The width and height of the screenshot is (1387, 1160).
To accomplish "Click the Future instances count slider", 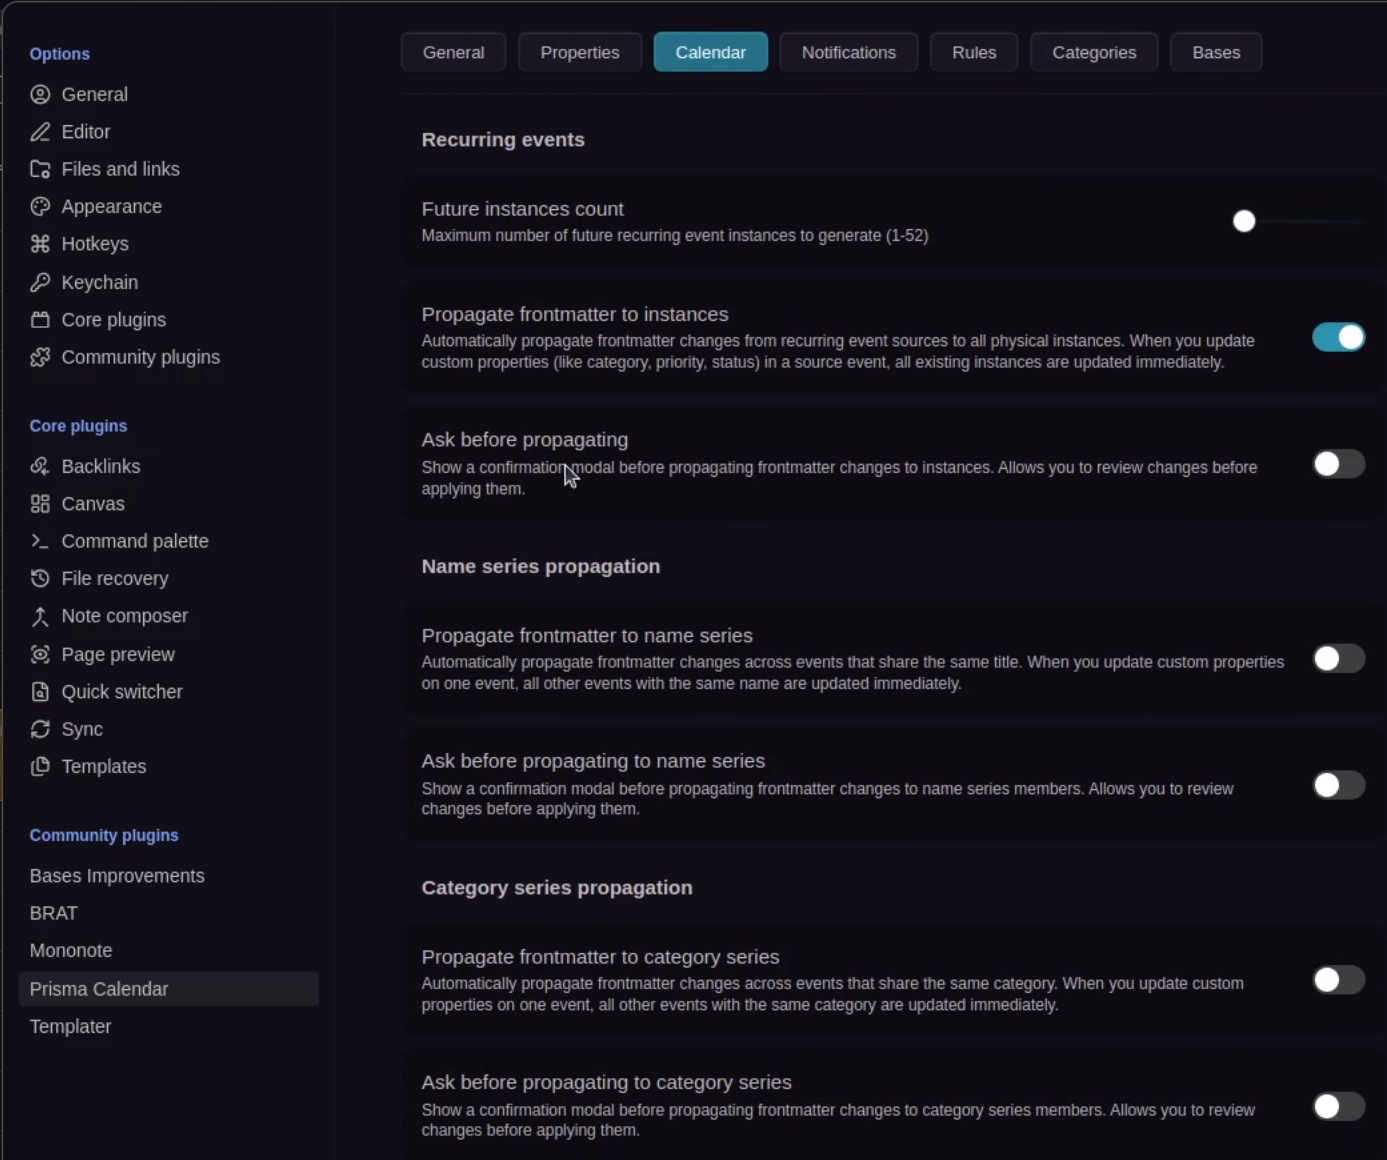I will pyautogui.click(x=1299, y=222).
